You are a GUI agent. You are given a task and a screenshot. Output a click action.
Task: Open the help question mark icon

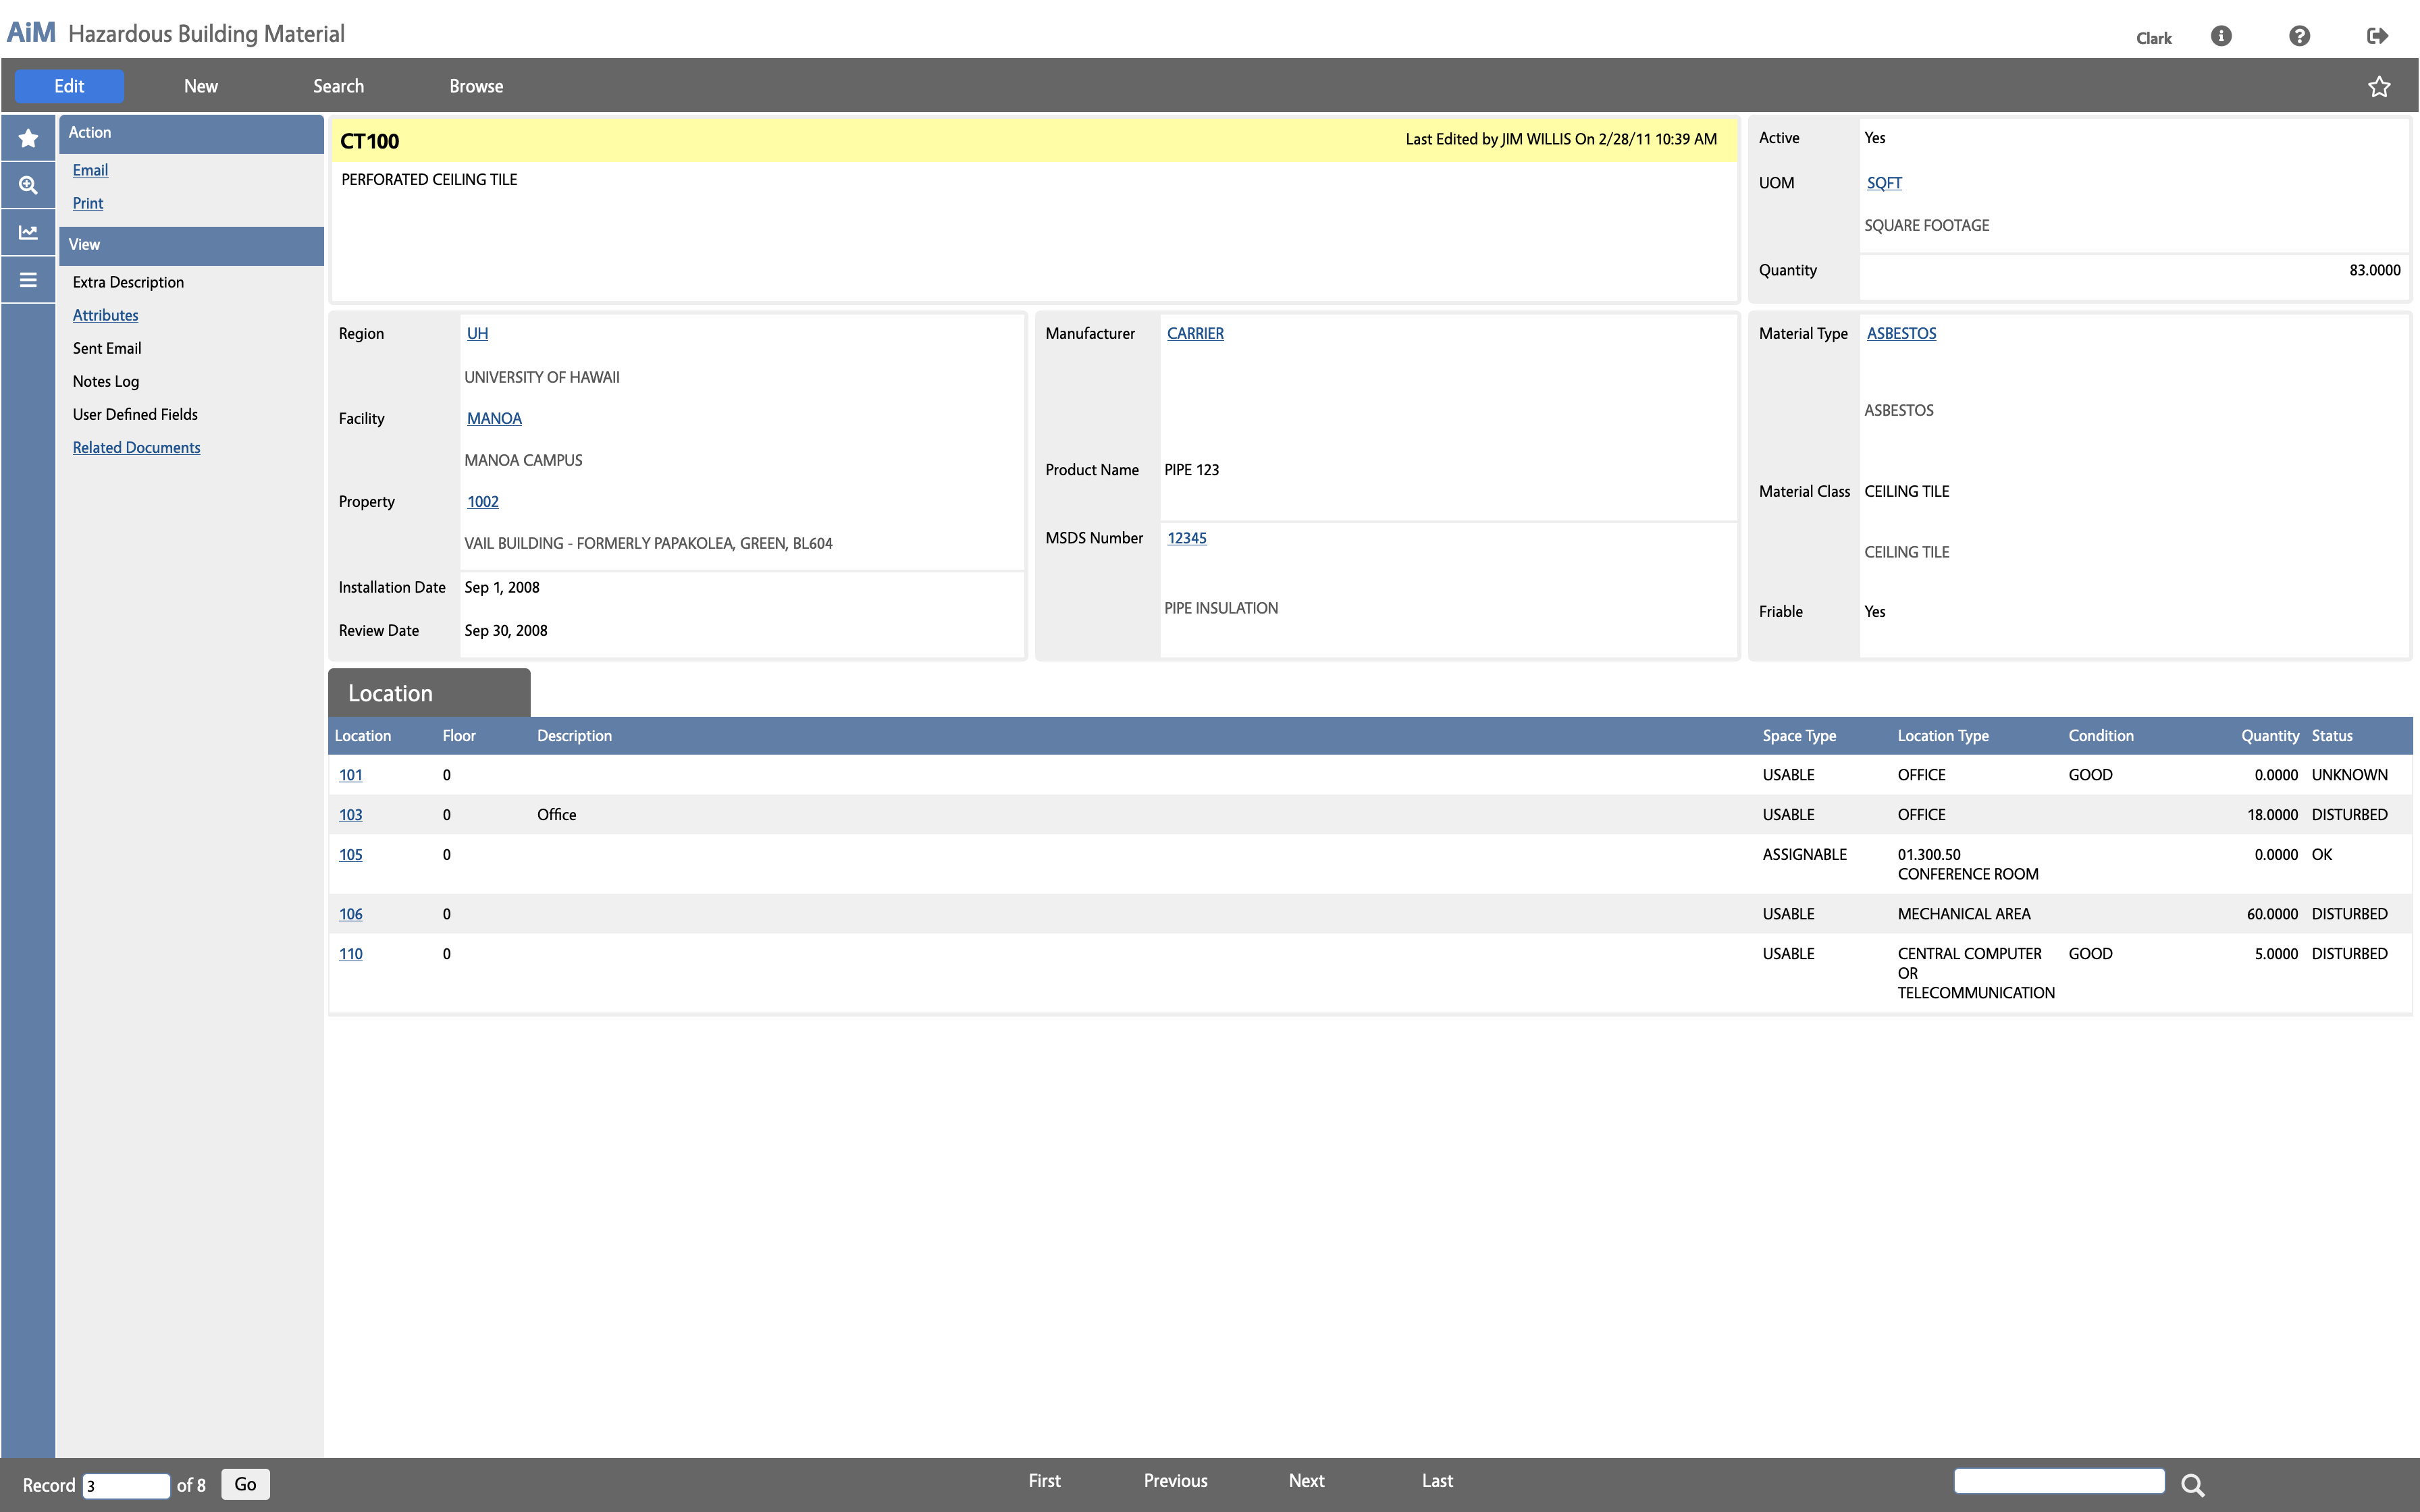(2299, 36)
